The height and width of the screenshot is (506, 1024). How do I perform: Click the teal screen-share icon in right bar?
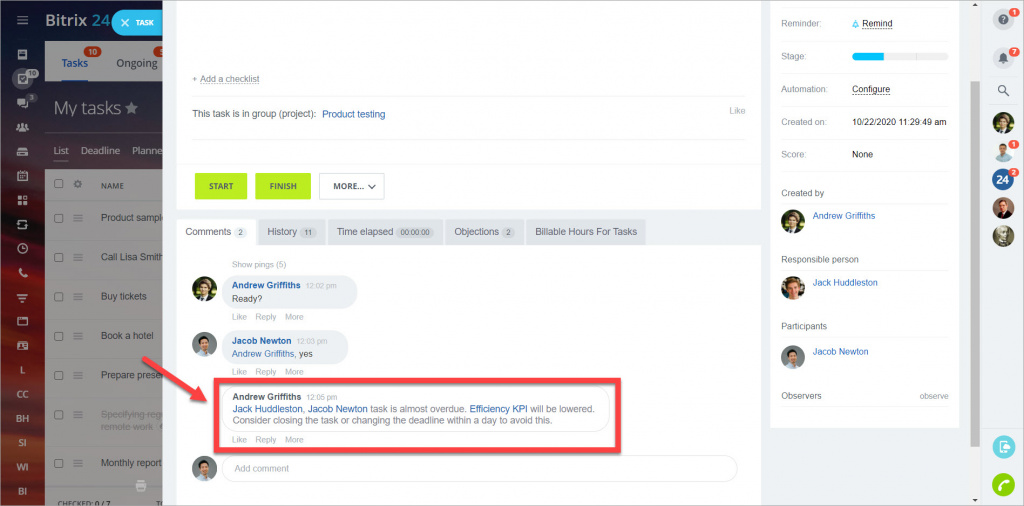click(1003, 447)
